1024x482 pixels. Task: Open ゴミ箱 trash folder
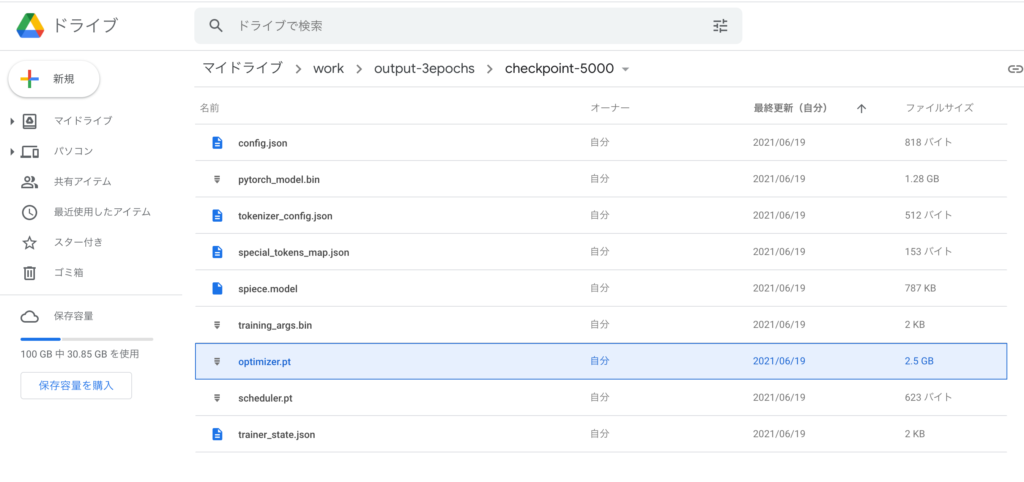tap(70, 273)
